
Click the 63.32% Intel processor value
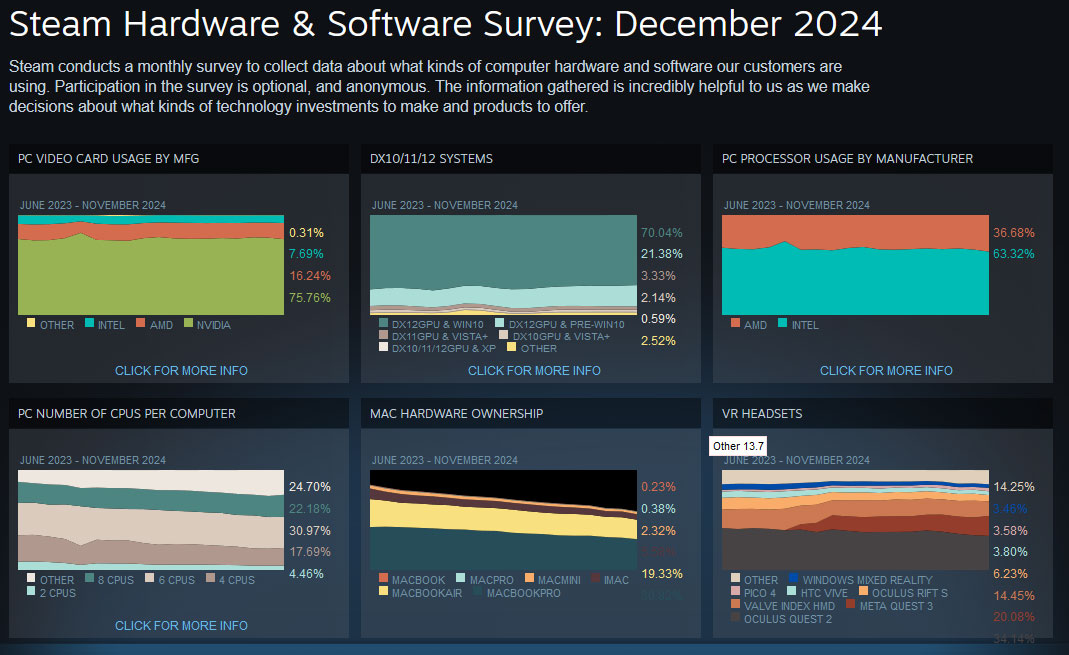point(1014,254)
